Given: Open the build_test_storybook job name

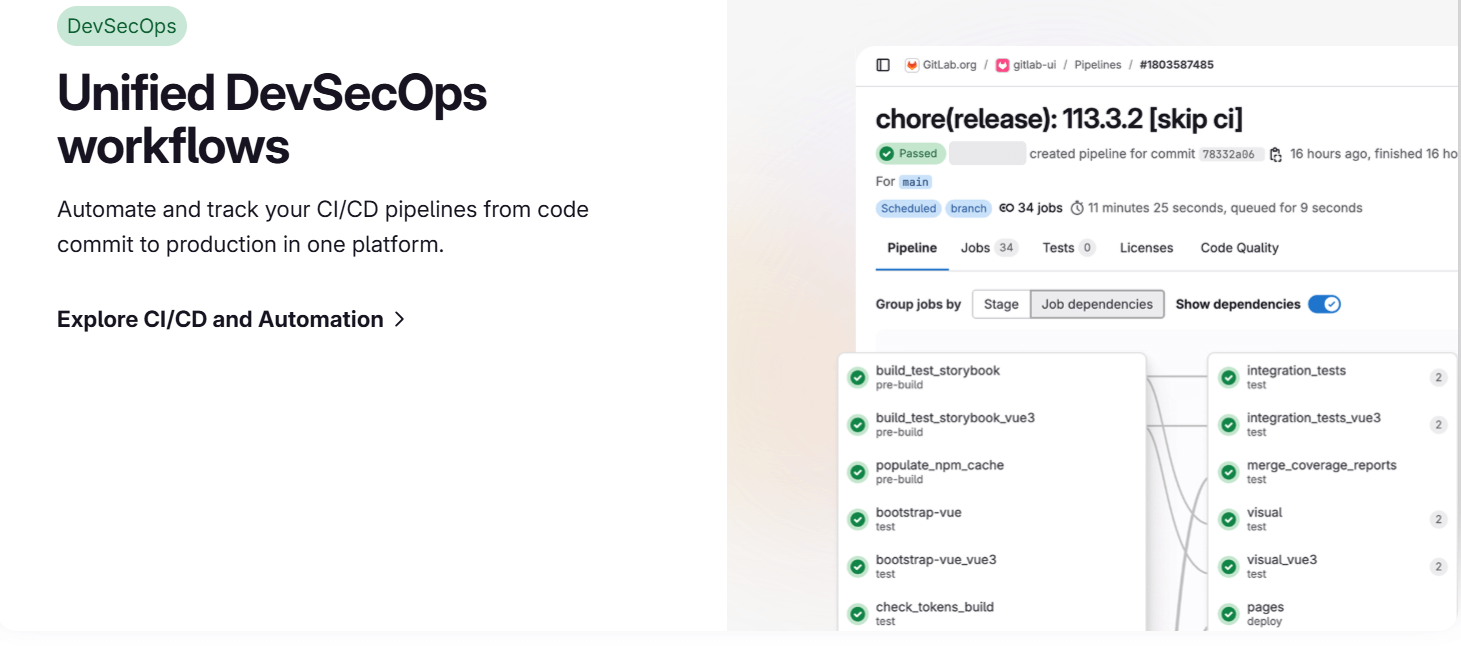Looking at the screenshot, I should coord(937,371).
